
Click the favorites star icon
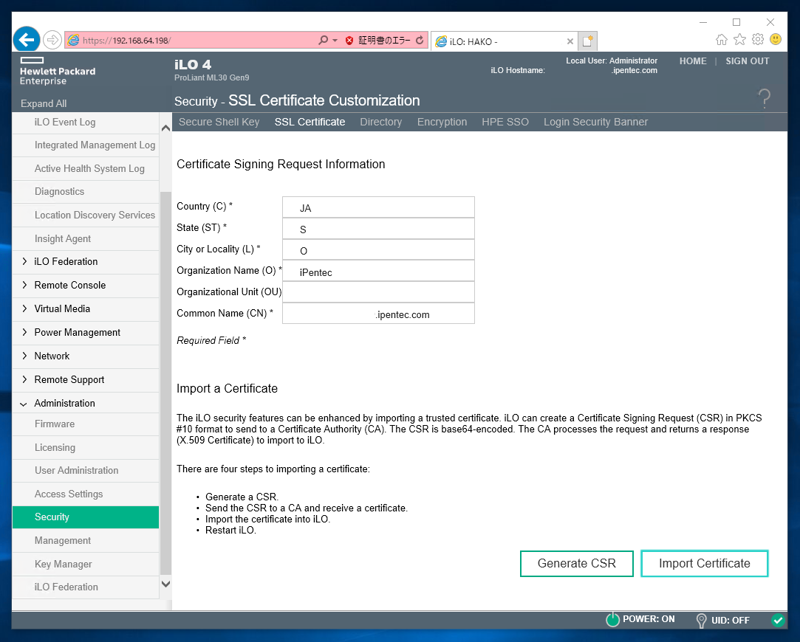pyautogui.click(x=739, y=39)
